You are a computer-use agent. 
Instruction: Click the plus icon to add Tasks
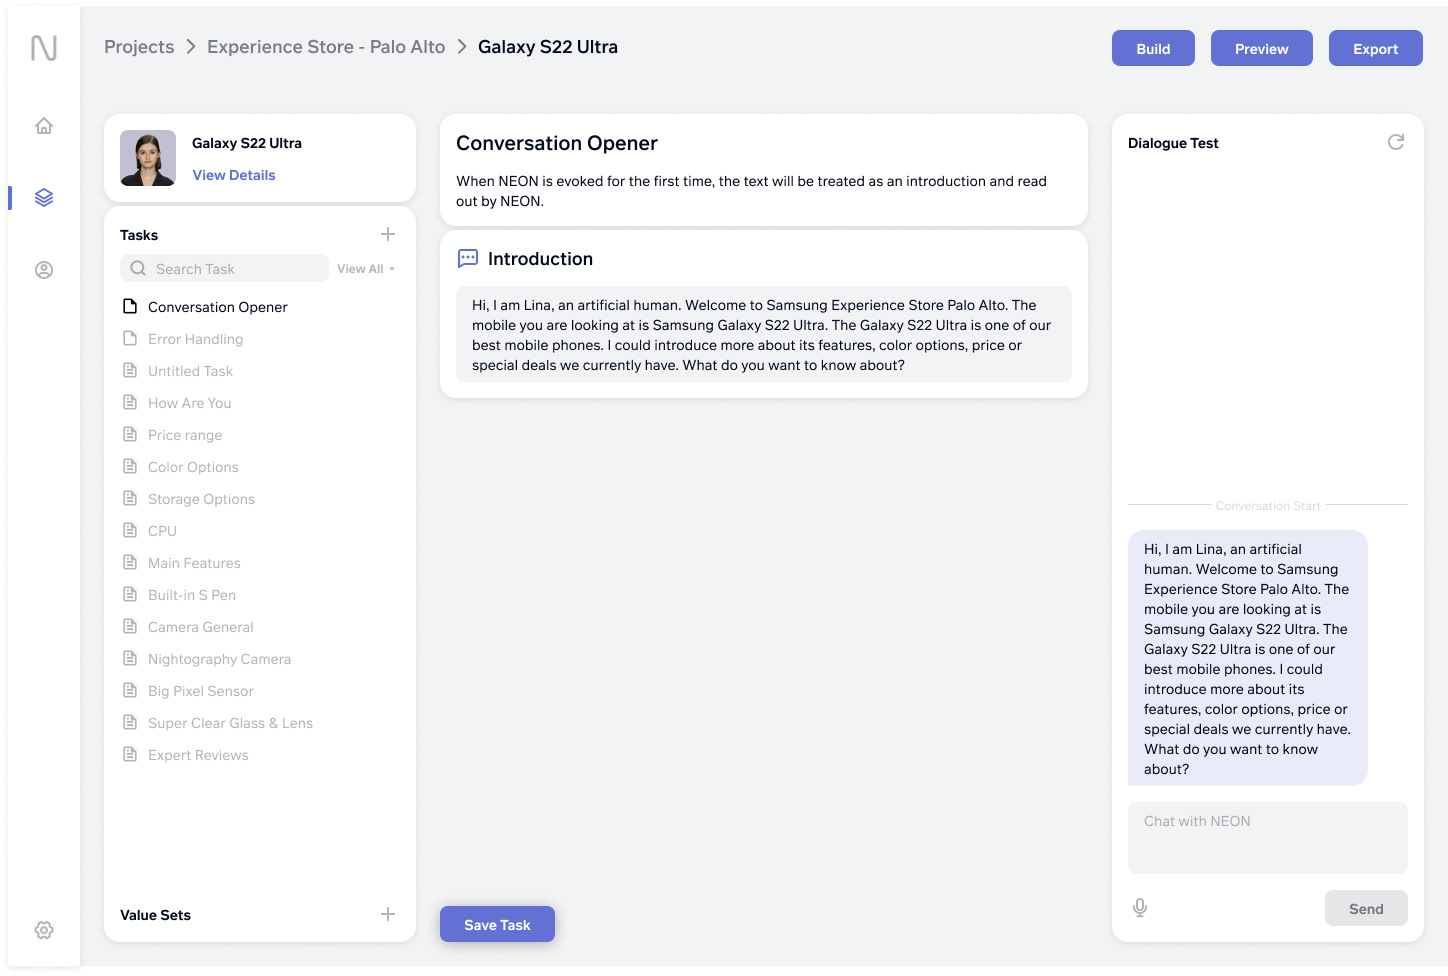(x=388, y=234)
